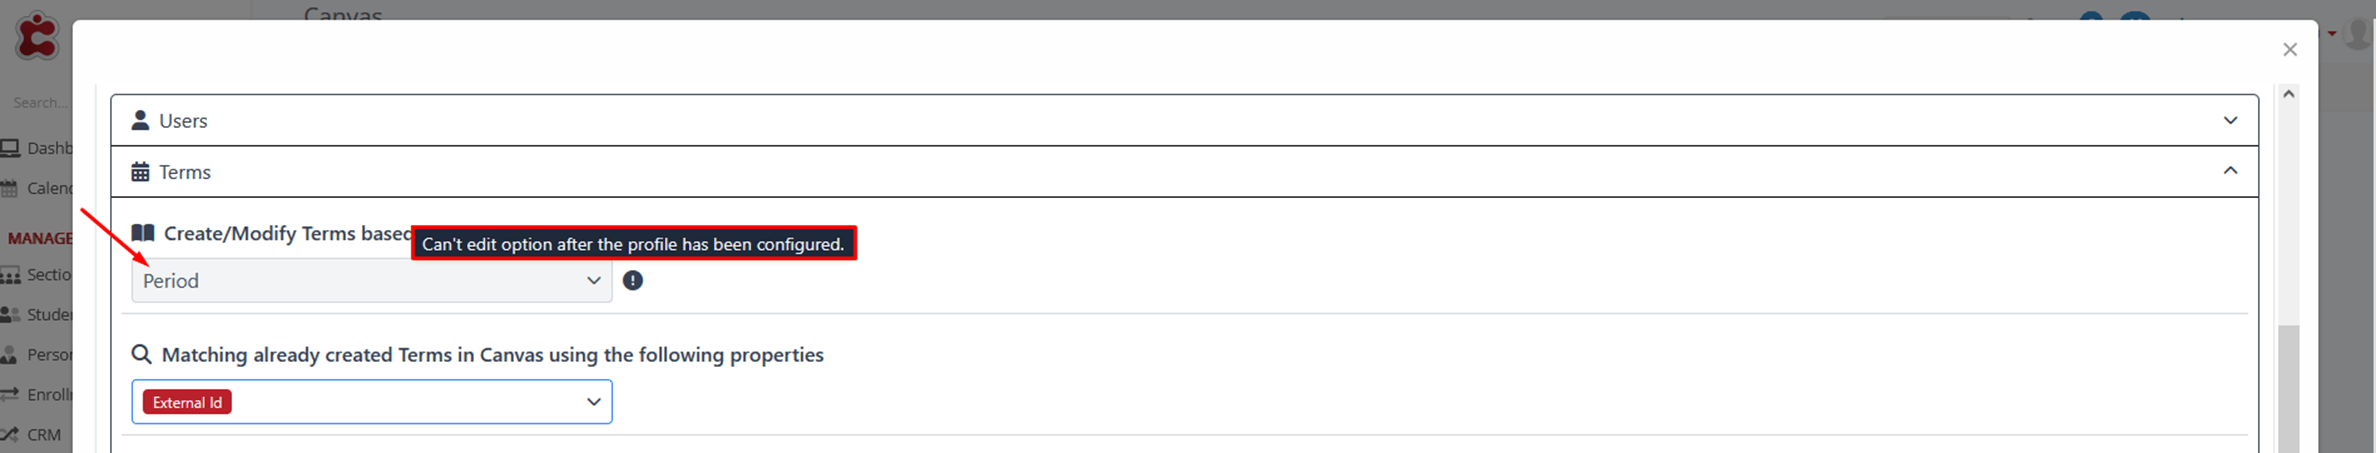Open the Period dropdown
This screenshot has height=453, width=2376.
pyautogui.click(x=372, y=281)
